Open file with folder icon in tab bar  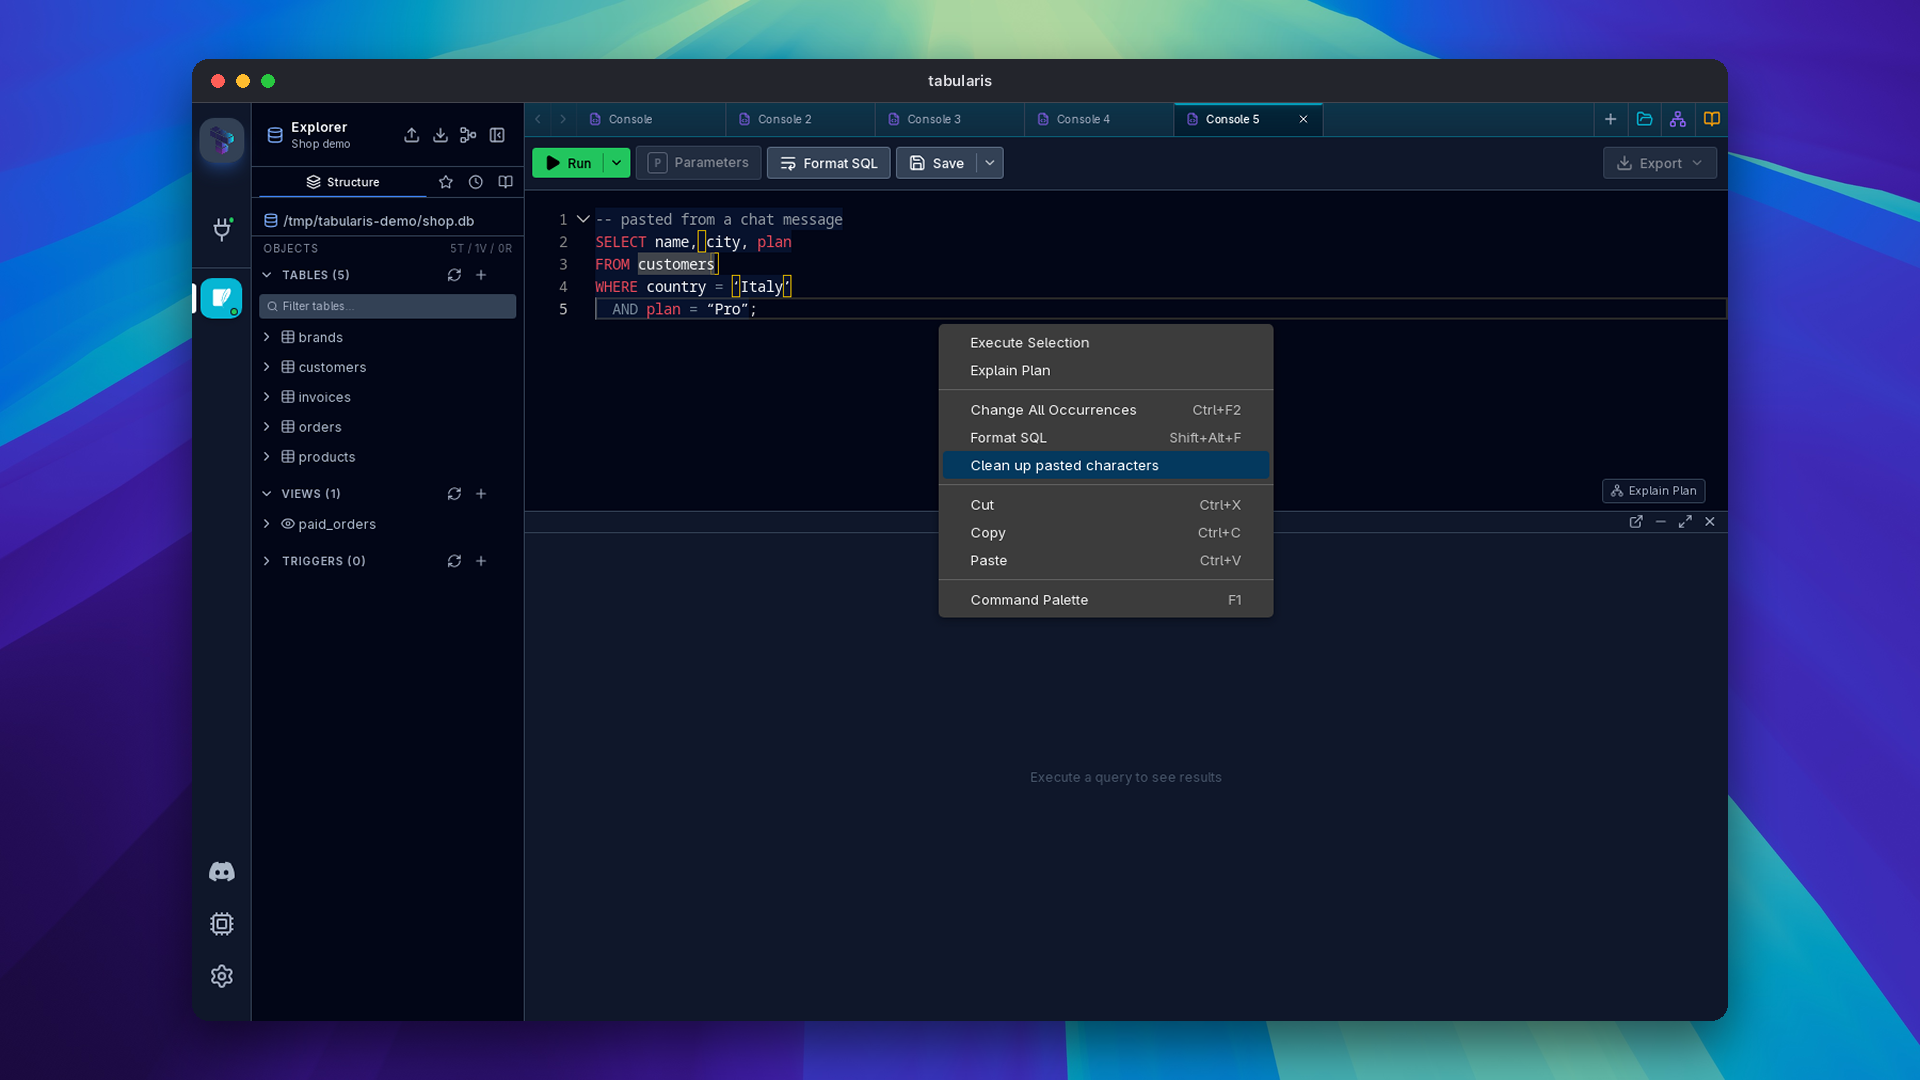coord(1644,119)
